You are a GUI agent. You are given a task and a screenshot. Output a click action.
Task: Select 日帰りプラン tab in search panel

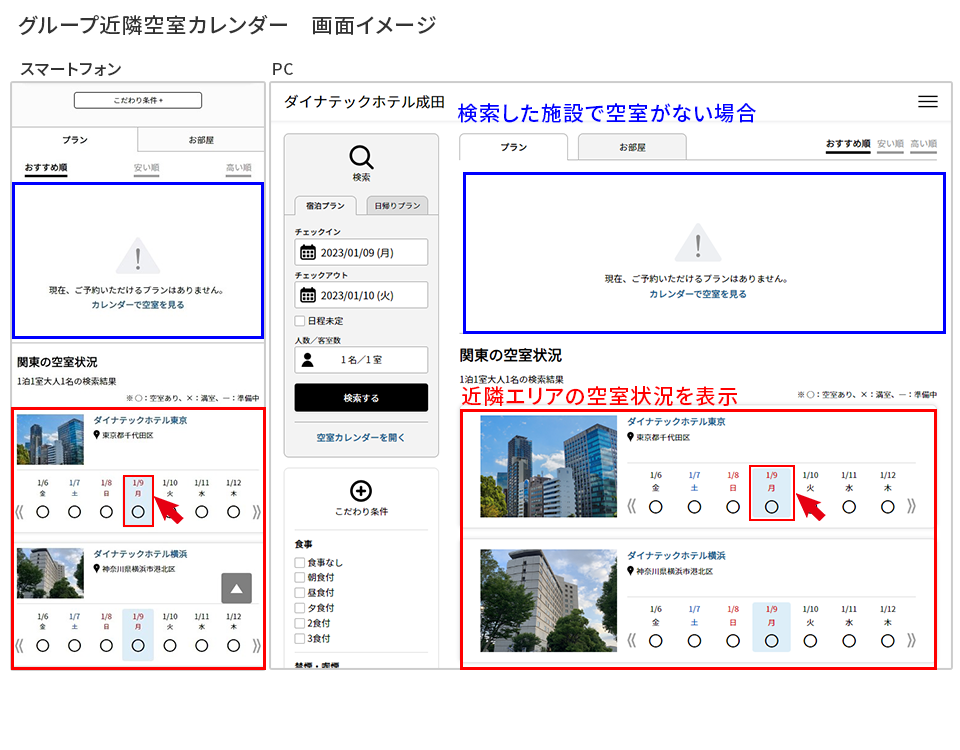397,206
